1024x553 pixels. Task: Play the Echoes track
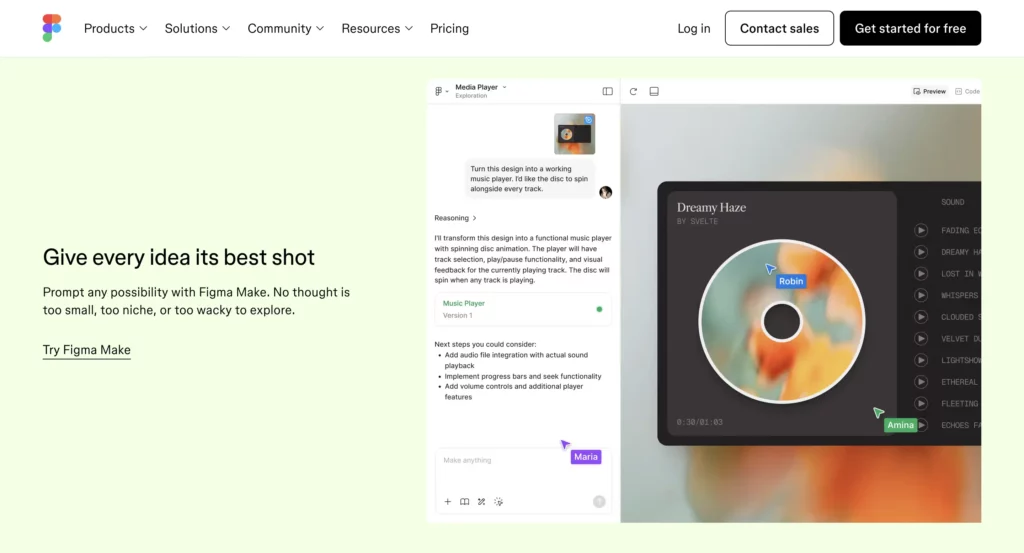coord(921,425)
